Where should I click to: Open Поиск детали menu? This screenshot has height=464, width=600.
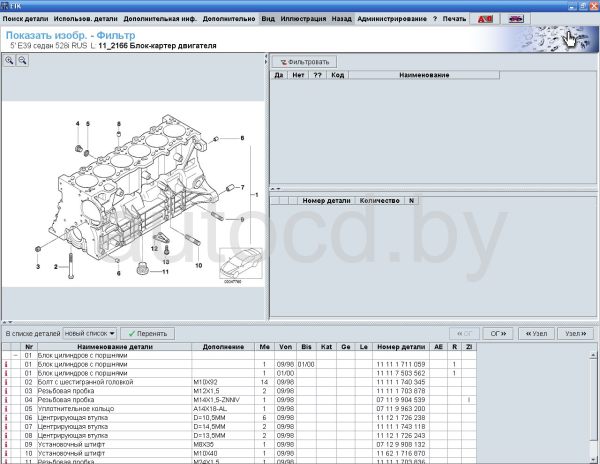(26, 19)
